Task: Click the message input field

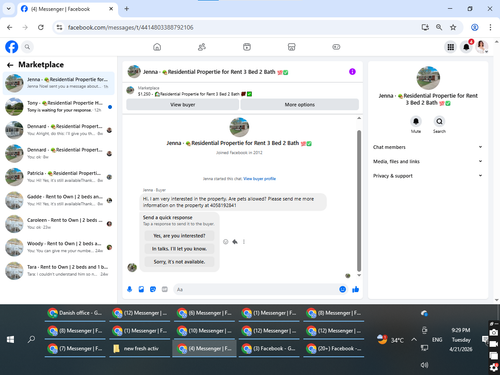Action: (x=256, y=289)
